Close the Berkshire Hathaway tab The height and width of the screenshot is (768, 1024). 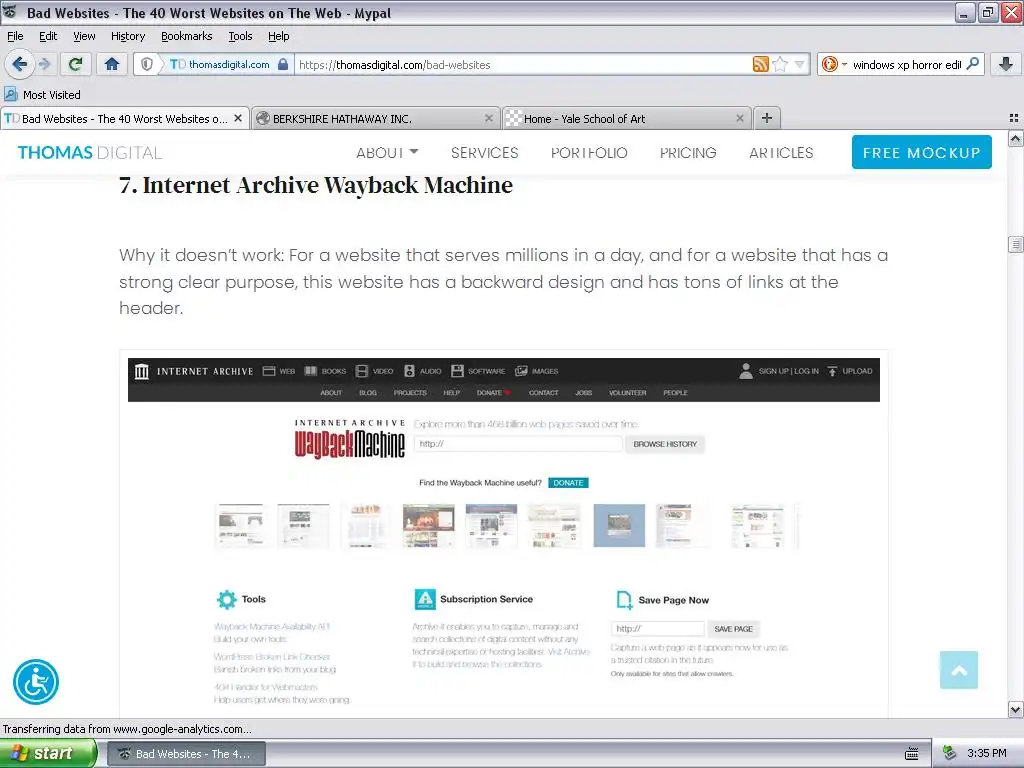488,118
